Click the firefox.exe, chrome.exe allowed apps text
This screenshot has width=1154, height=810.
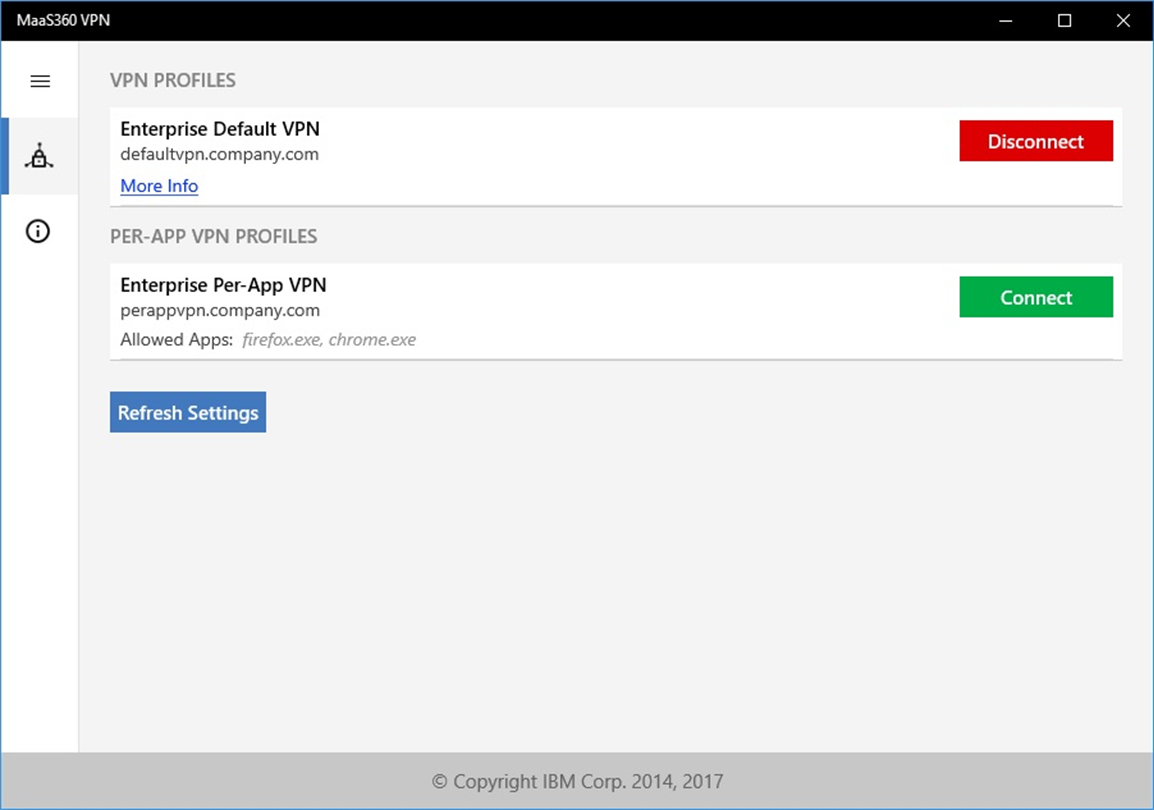click(329, 340)
